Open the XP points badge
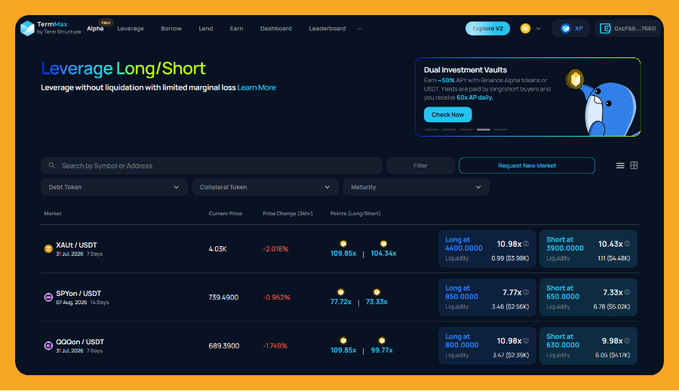The image size is (679, 391). (571, 29)
